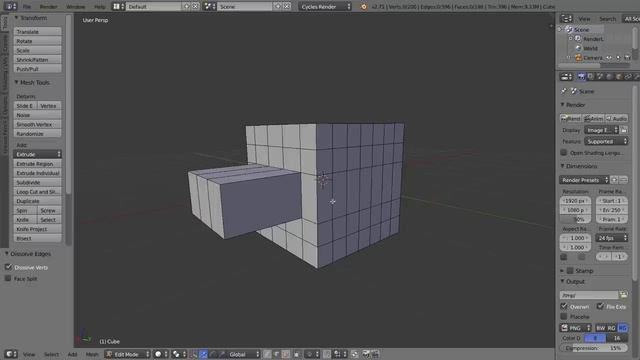
Task: Open the Extrude dropdown
Action: (x=37, y=154)
